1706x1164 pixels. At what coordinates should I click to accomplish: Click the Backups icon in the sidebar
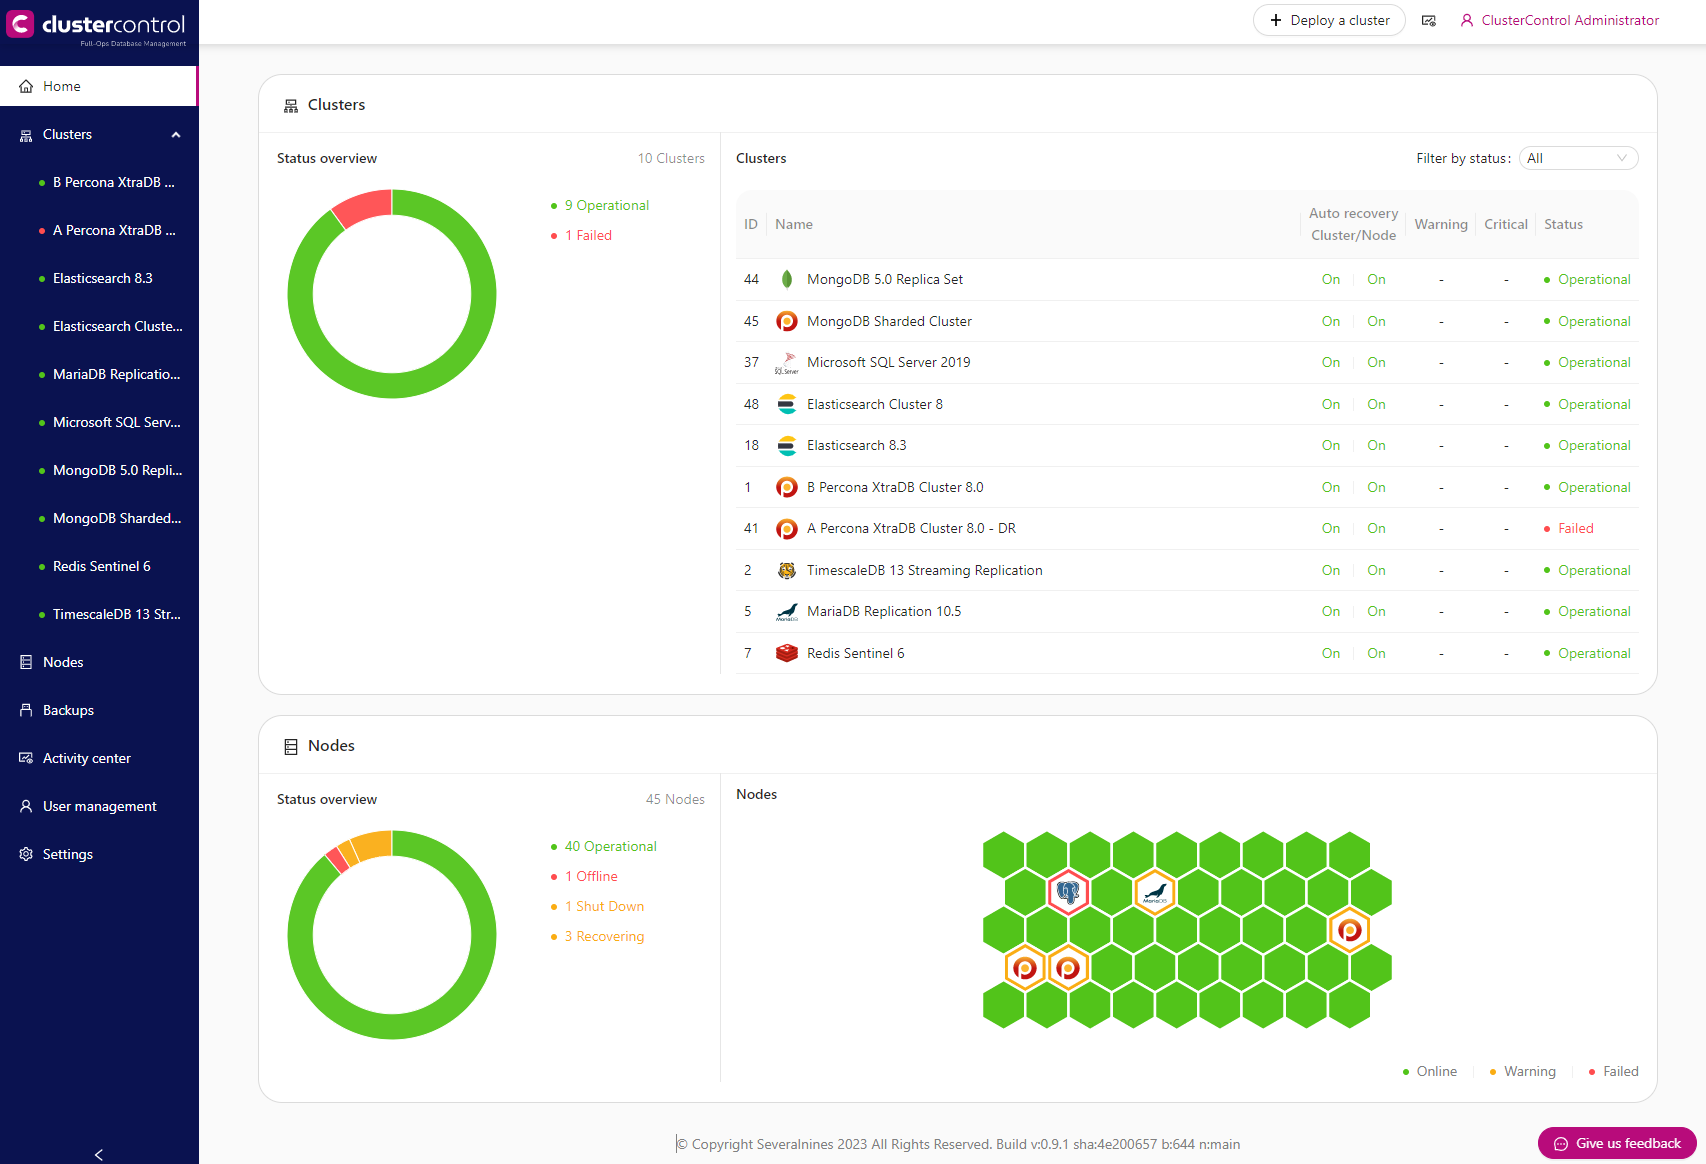coord(25,710)
